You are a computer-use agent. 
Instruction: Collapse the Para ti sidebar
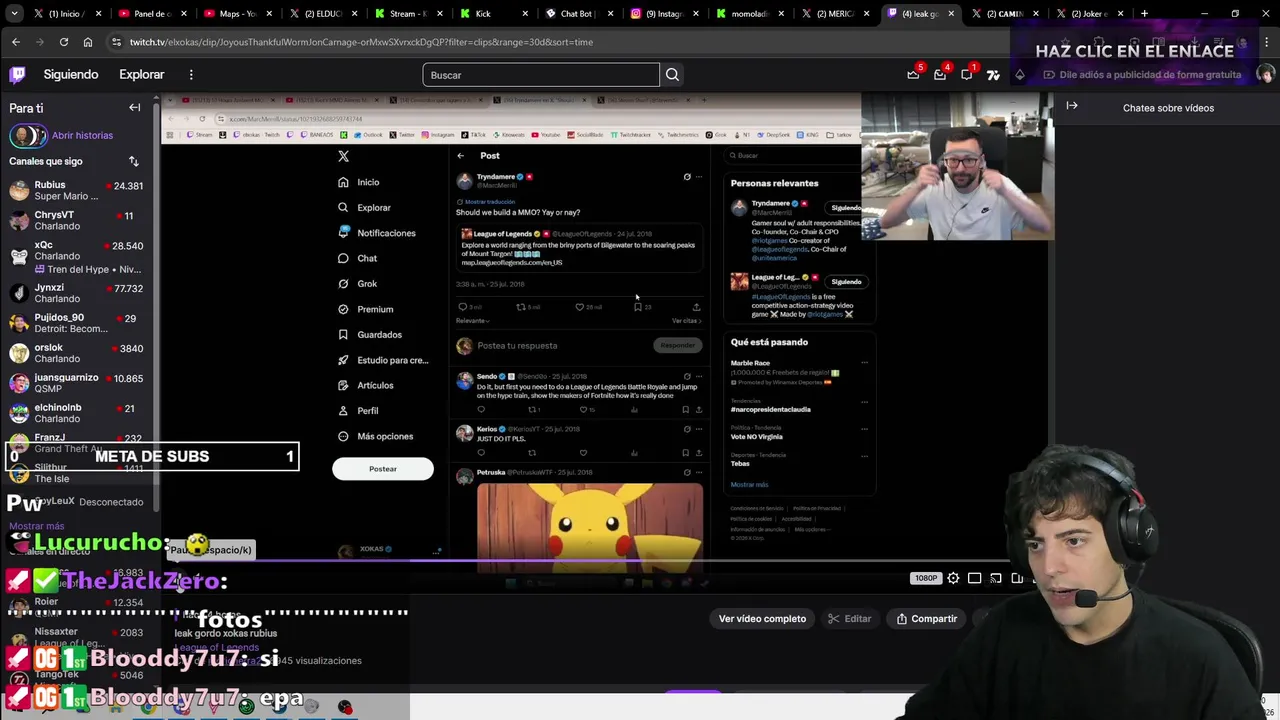(134, 108)
